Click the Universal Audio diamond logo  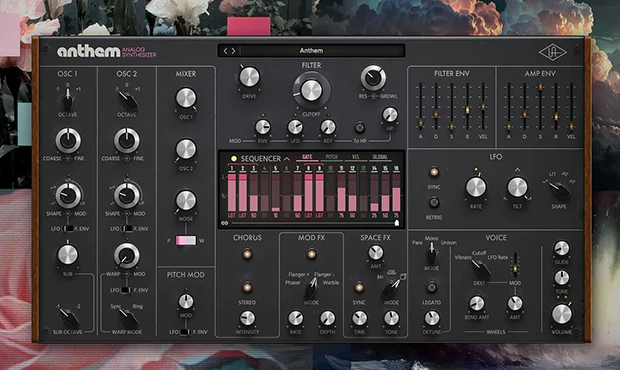552,52
